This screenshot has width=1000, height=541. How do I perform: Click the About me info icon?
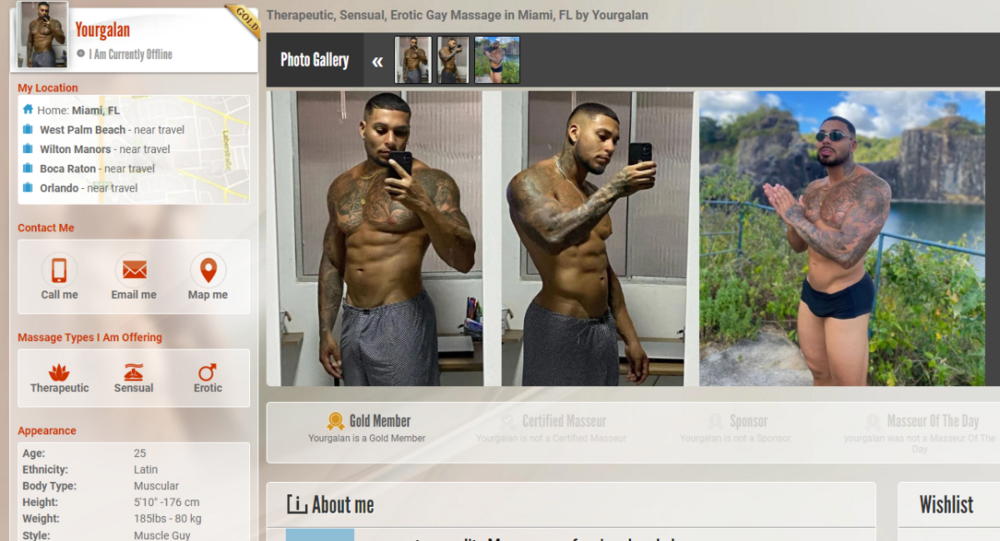click(x=297, y=504)
